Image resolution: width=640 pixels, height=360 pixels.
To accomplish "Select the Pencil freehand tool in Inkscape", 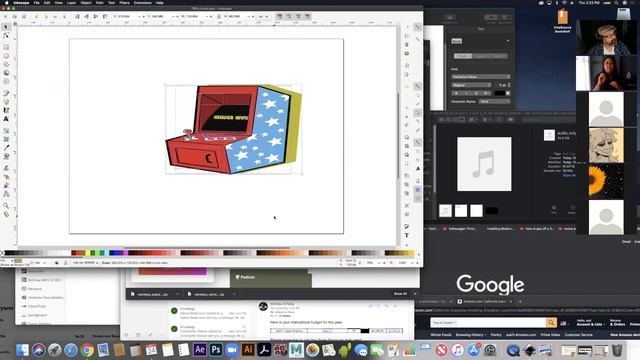I will click(x=6, y=93).
